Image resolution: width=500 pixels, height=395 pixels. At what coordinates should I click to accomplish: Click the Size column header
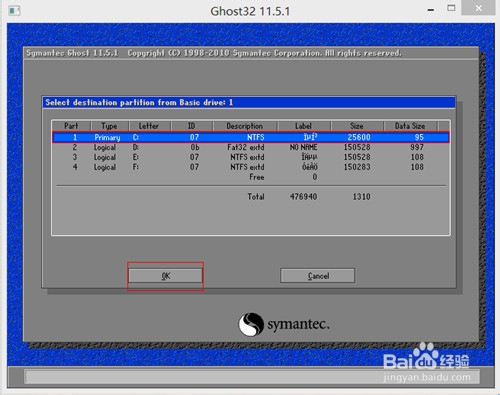[x=357, y=126]
